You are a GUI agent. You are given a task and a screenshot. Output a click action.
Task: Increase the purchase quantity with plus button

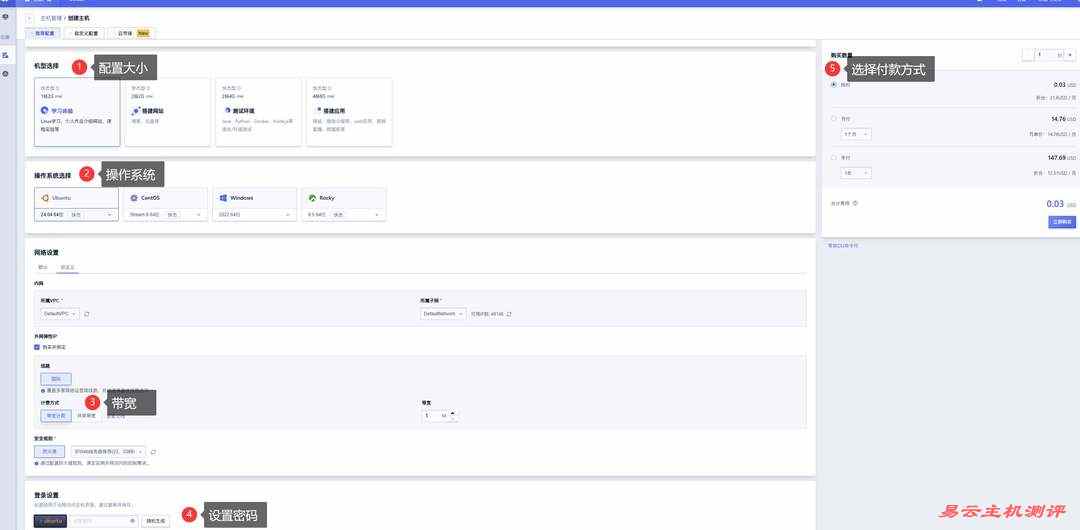click(1069, 55)
